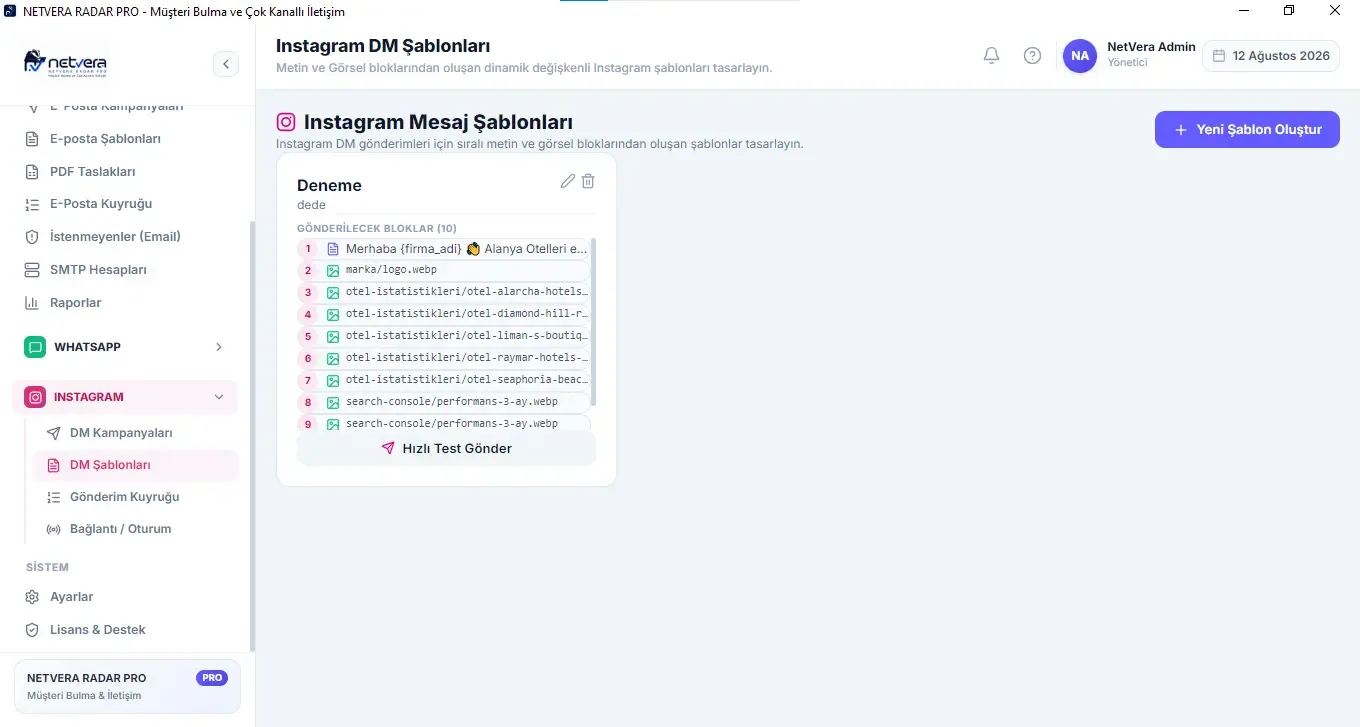Click the sidebar vertical scrollbar
Image resolution: width=1360 pixels, height=727 pixels.
click(252, 435)
